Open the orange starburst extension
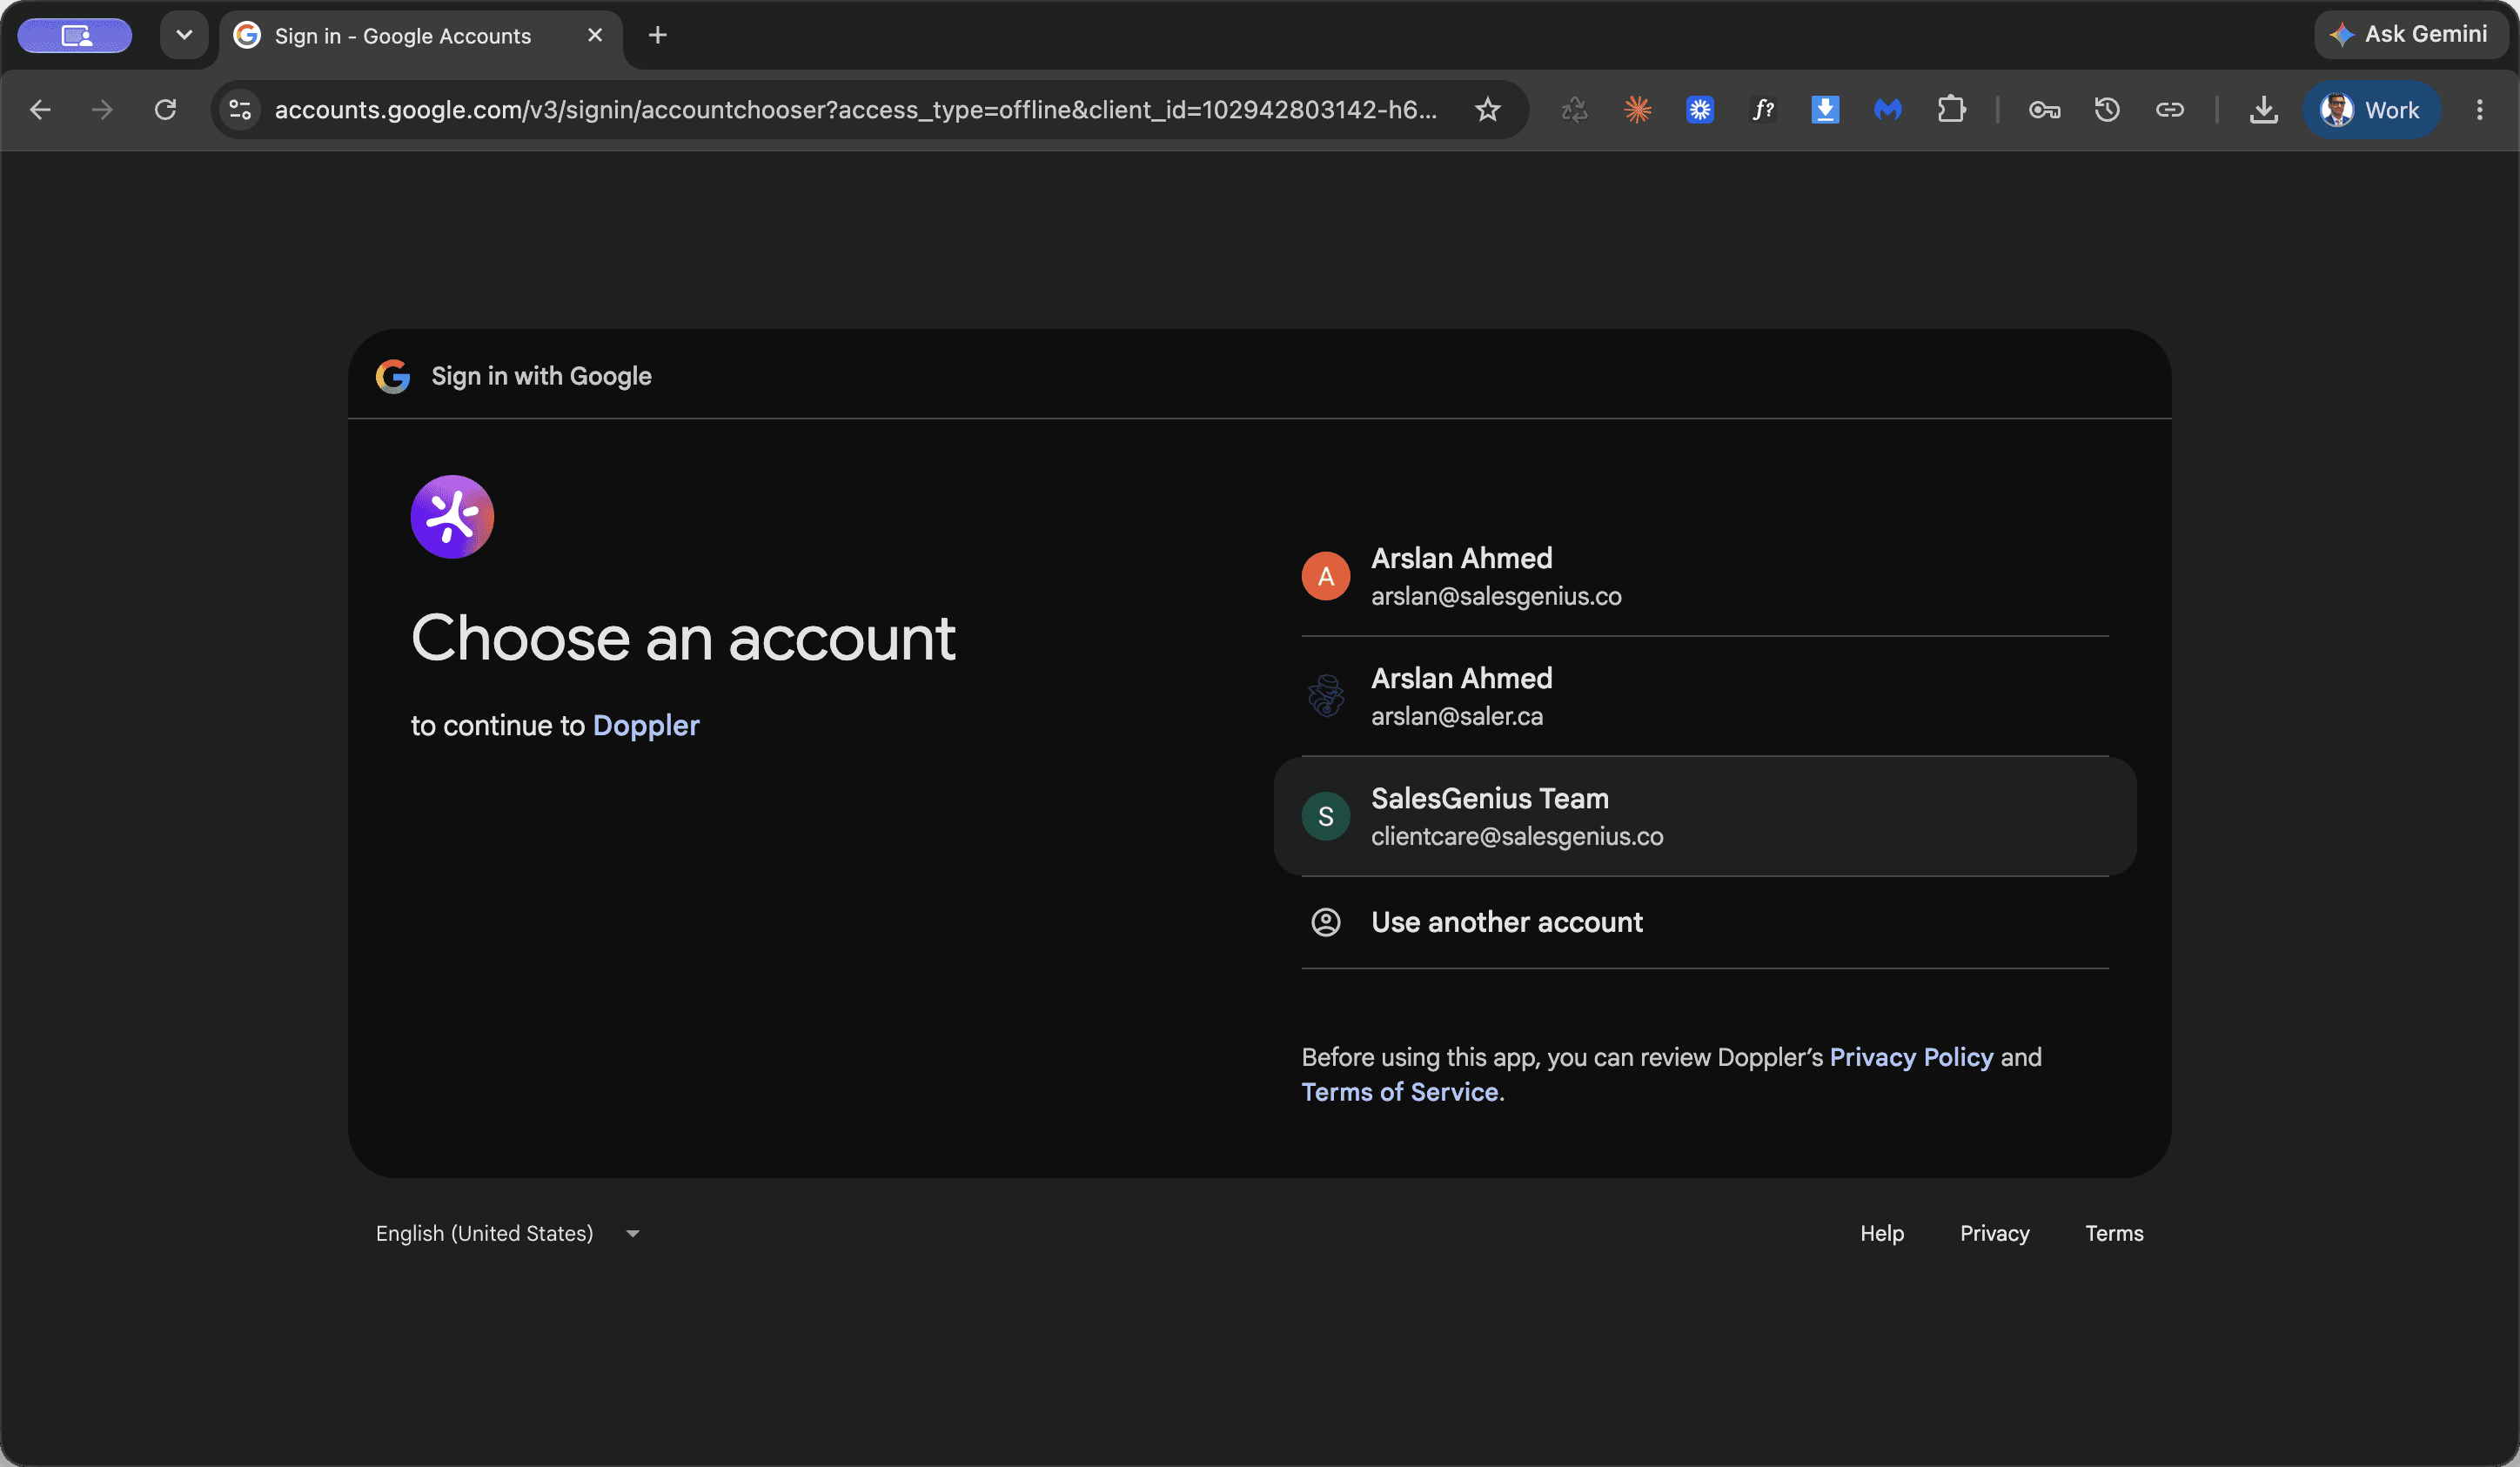The image size is (2520, 1467). [x=1638, y=110]
